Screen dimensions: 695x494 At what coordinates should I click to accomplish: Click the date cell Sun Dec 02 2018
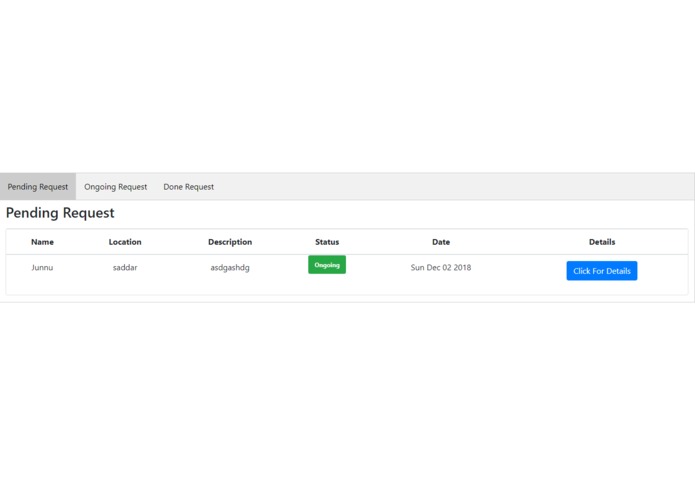(x=441, y=268)
